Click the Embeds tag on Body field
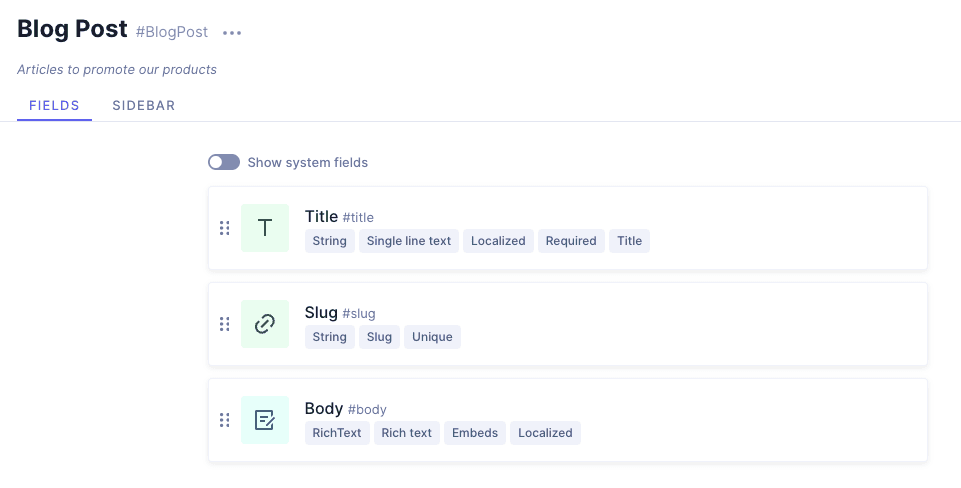Screen dimensions: 961x488 tap(474, 433)
